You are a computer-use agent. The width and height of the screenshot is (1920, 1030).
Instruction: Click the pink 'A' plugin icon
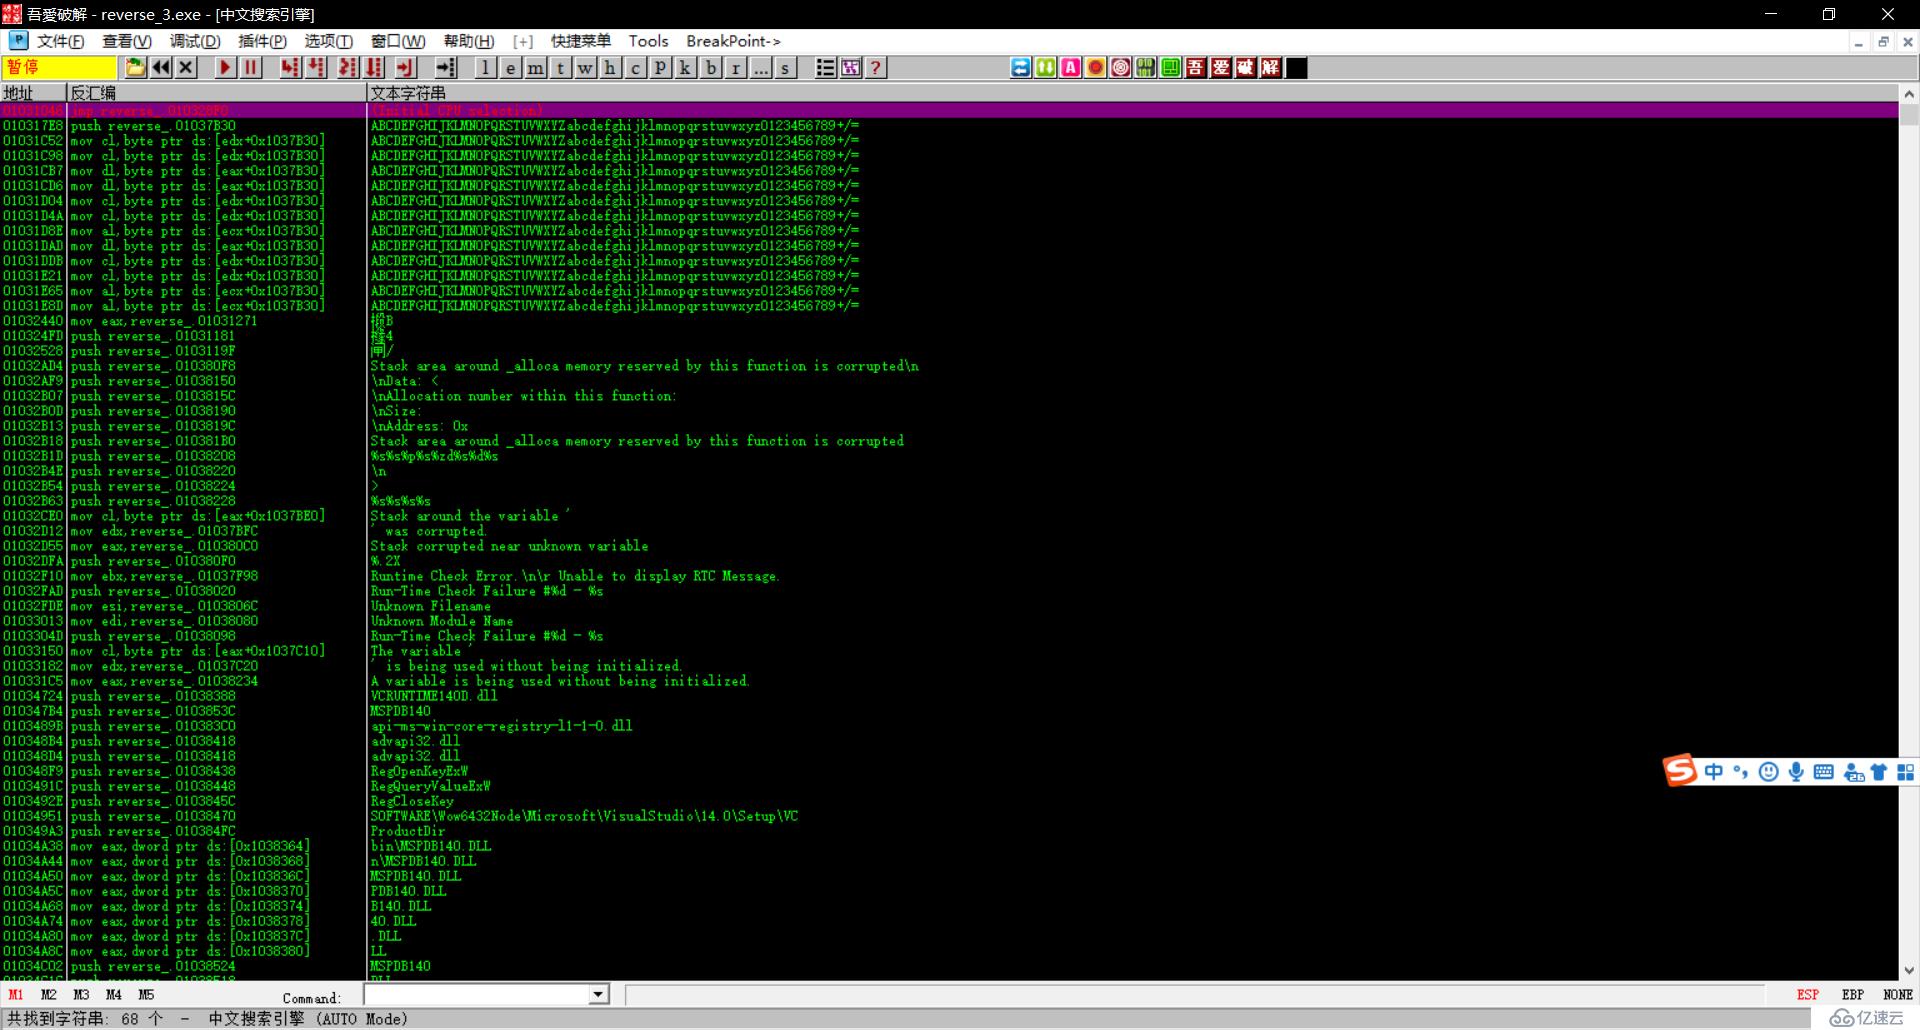click(x=1071, y=67)
